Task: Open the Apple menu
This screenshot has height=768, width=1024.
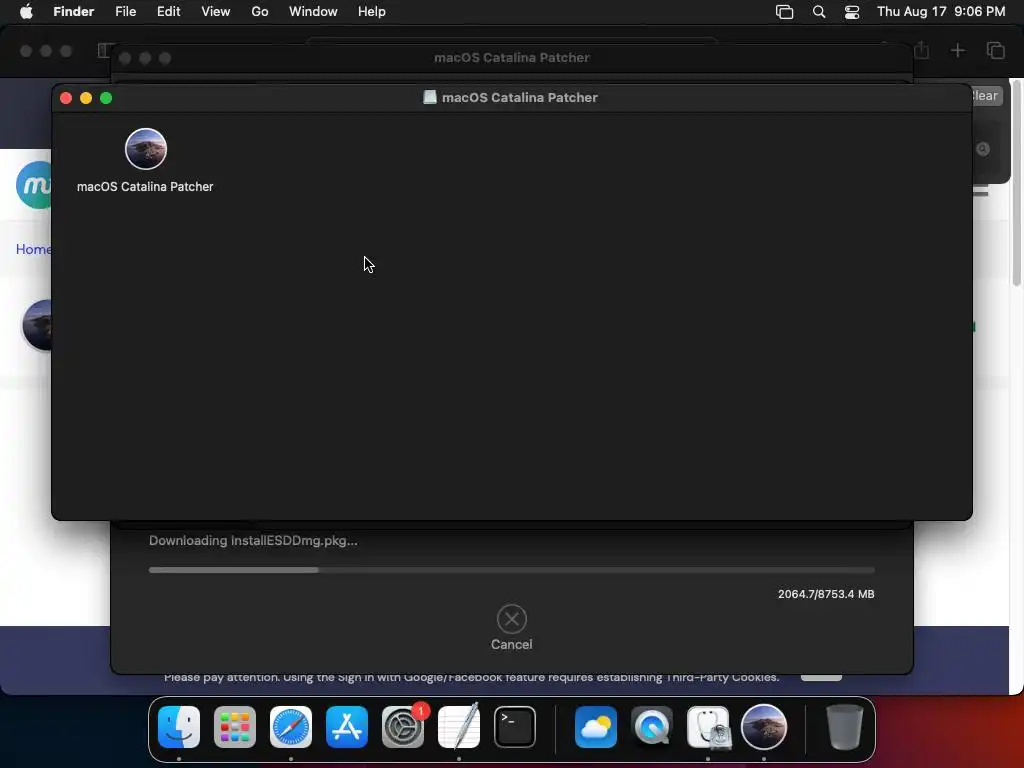Action: click(26, 12)
